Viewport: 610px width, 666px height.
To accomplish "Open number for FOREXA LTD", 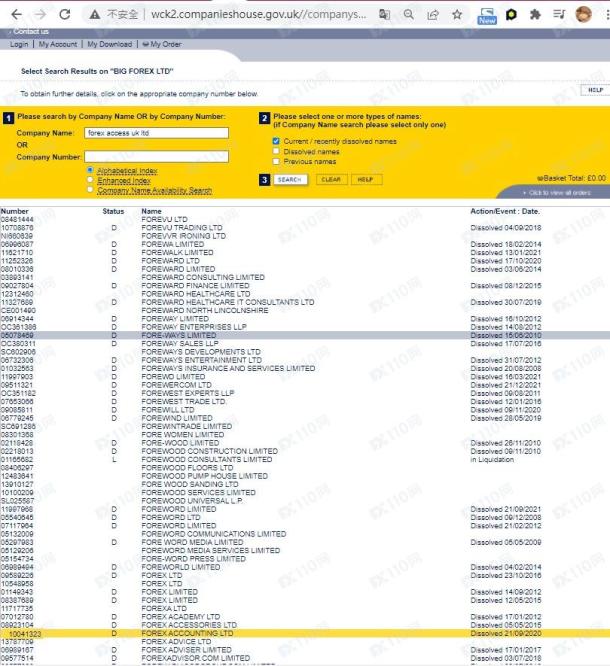I will [x=17, y=609].
